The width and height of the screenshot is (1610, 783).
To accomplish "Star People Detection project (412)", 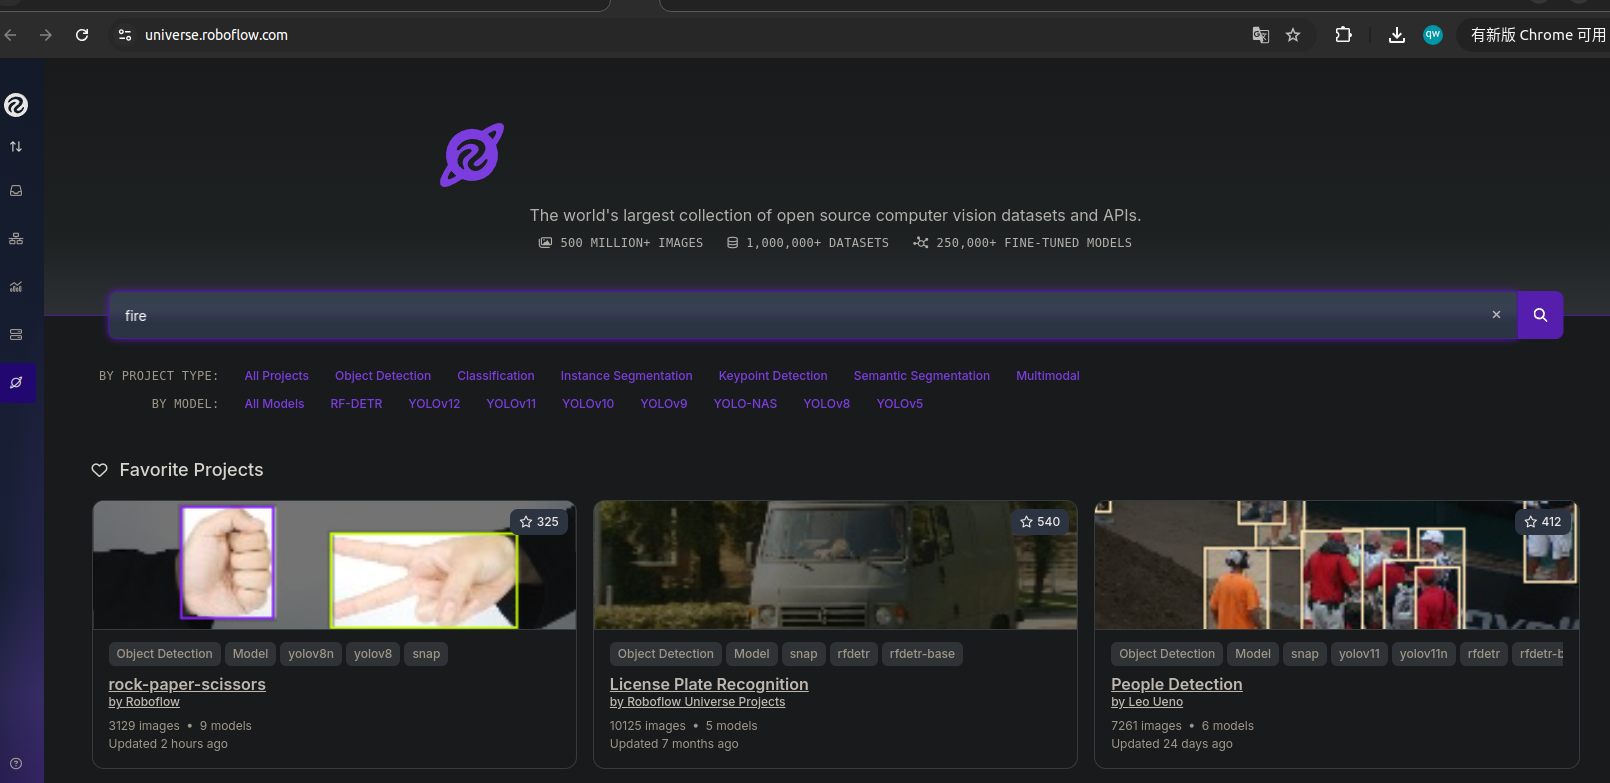I will (1543, 522).
